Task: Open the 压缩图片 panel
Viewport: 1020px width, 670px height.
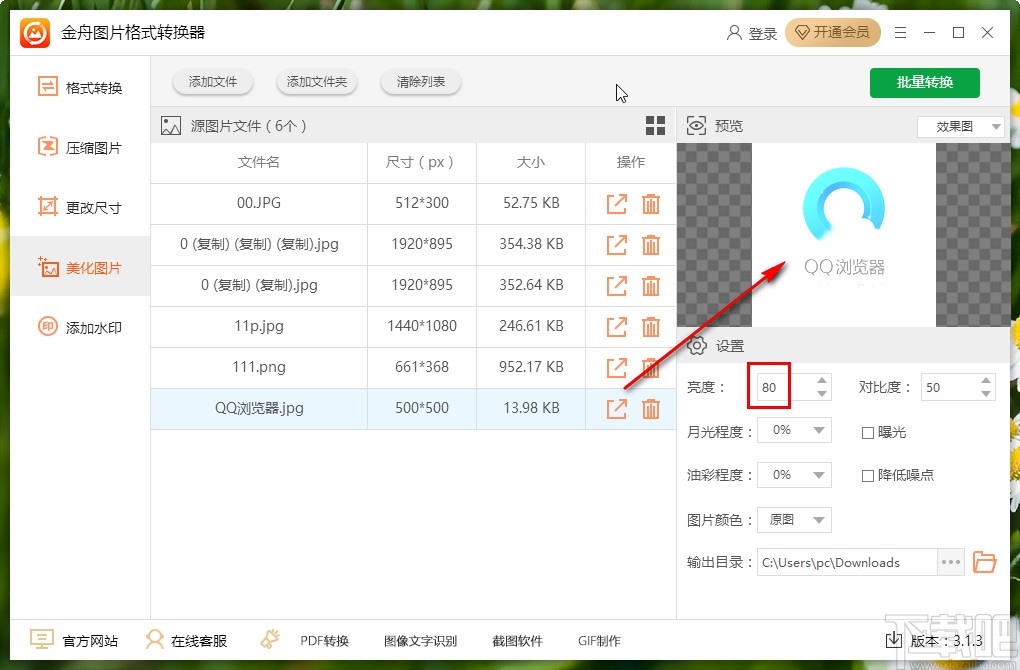Action: click(78, 147)
